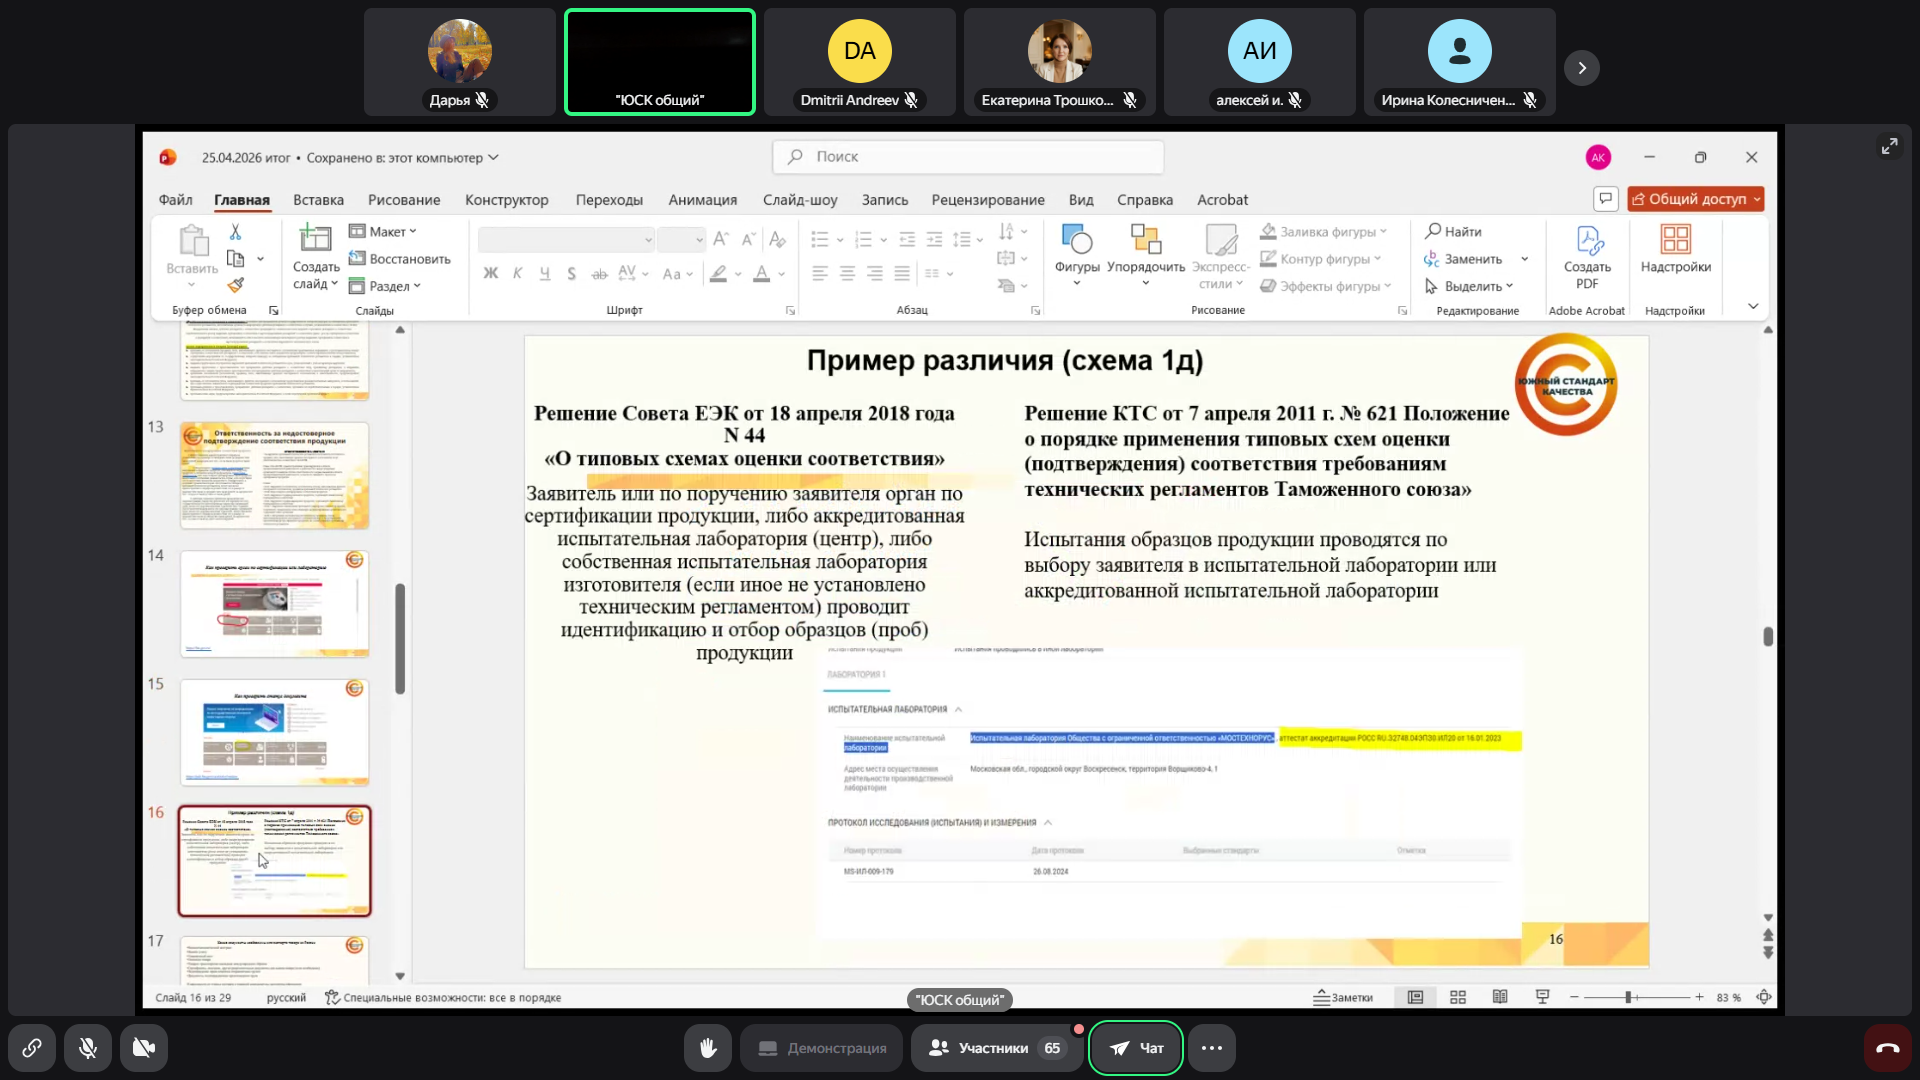Screen dimensions: 1920x1080
Task: Toggle microphone mute button
Action: click(88, 1048)
